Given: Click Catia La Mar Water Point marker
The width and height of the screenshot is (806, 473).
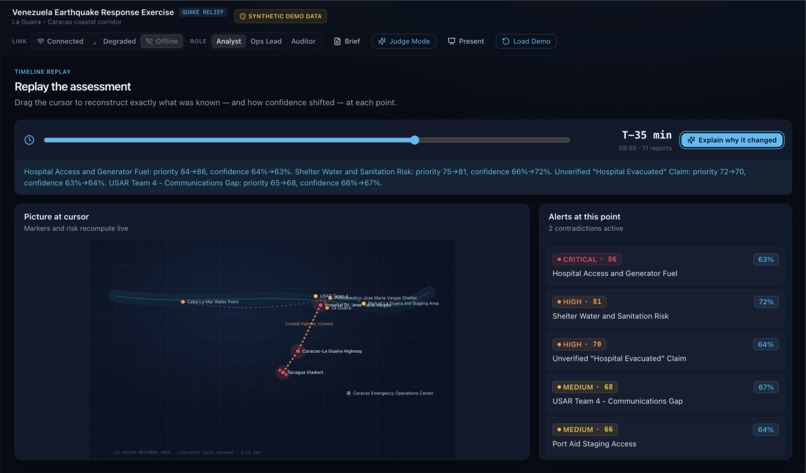Looking at the screenshot, I should 183,302.
